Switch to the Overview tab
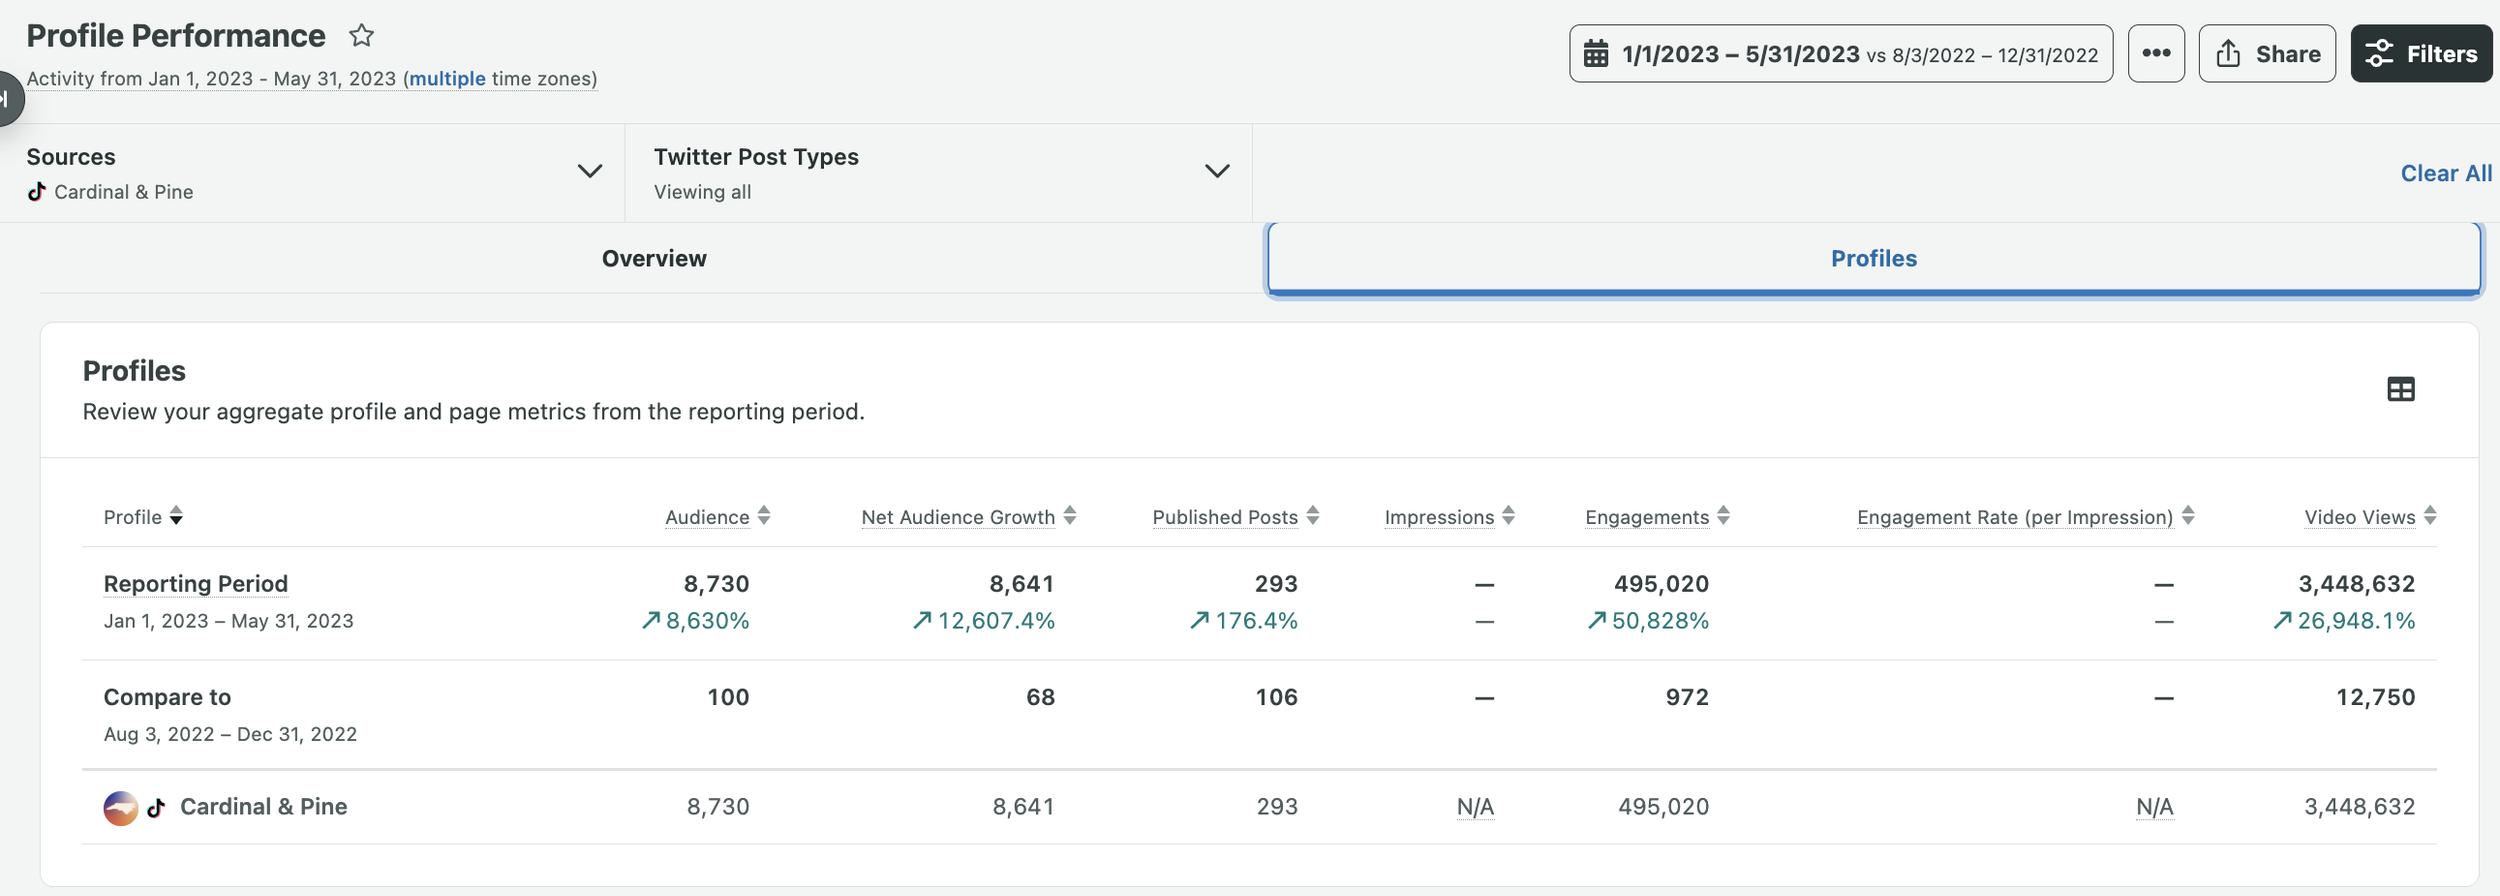Viewport: 2500px width, 896px height. pyautogui.click(x=654, y=258)
